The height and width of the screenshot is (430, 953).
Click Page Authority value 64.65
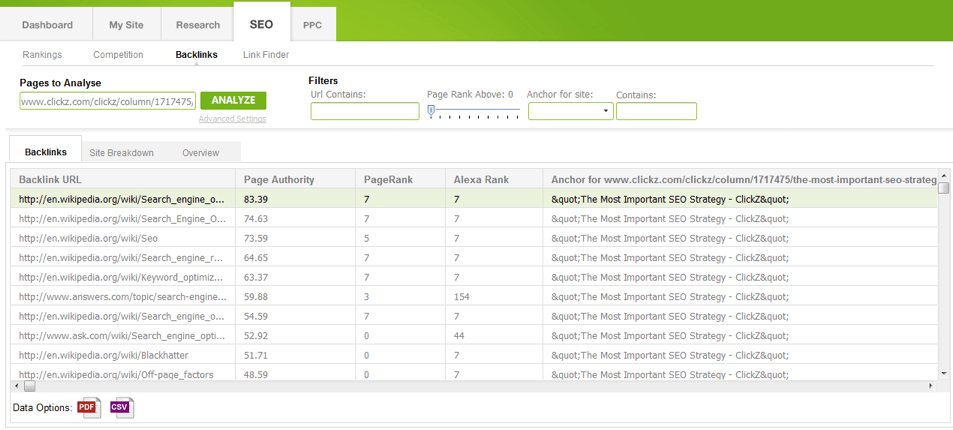(256, 257)
